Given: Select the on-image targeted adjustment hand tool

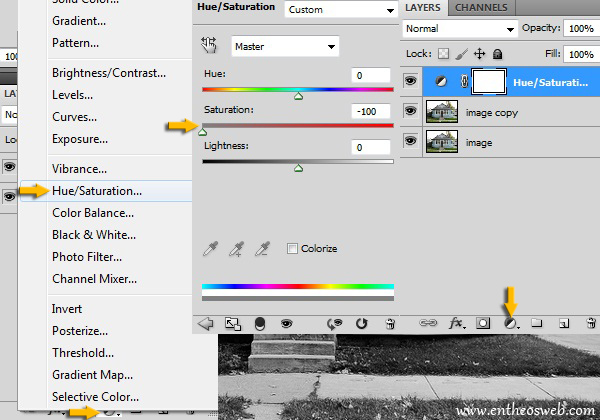Looking at the screenshot, I should click(x=209, y=45).
